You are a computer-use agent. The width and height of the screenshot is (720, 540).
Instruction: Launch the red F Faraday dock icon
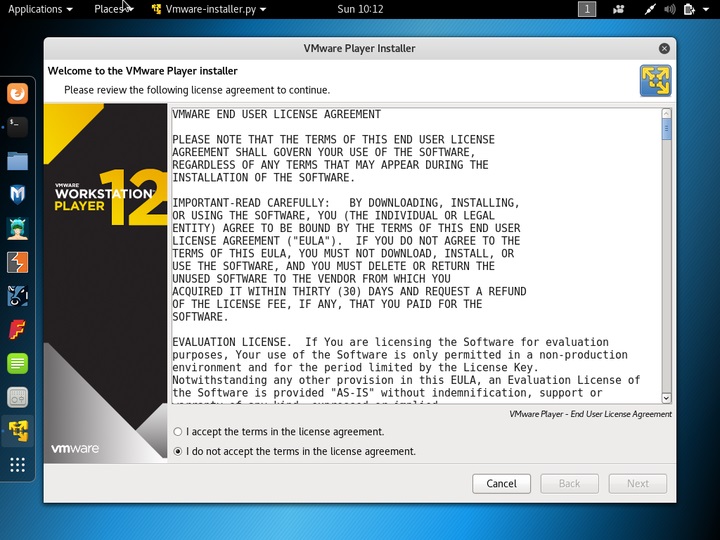[17, 330]
